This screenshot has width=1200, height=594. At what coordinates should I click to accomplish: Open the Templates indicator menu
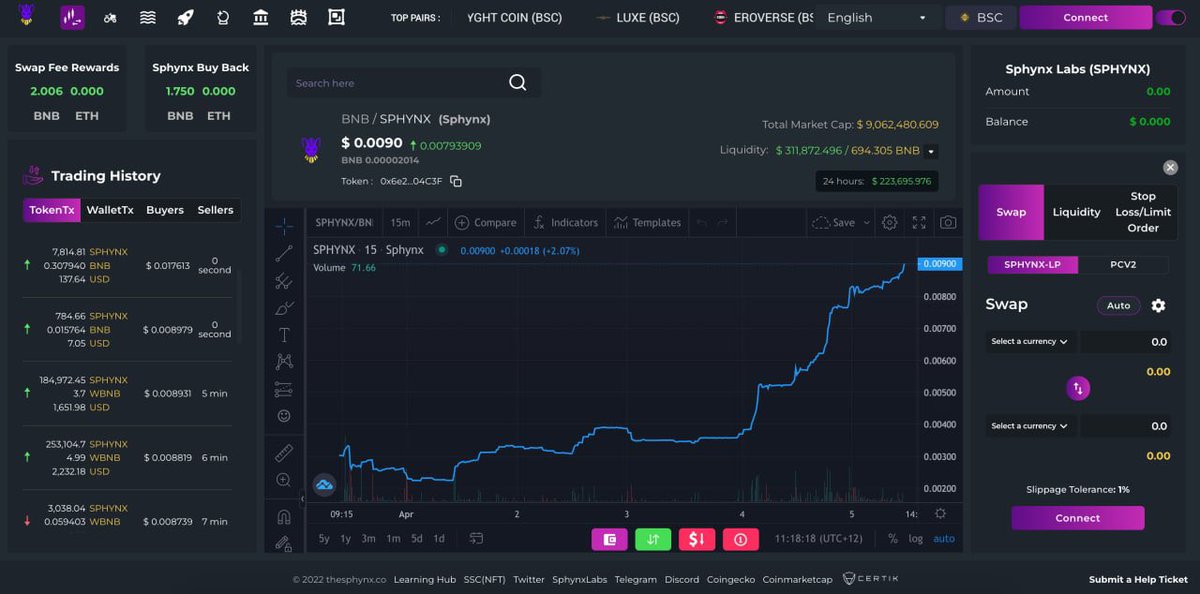(647, 222)
